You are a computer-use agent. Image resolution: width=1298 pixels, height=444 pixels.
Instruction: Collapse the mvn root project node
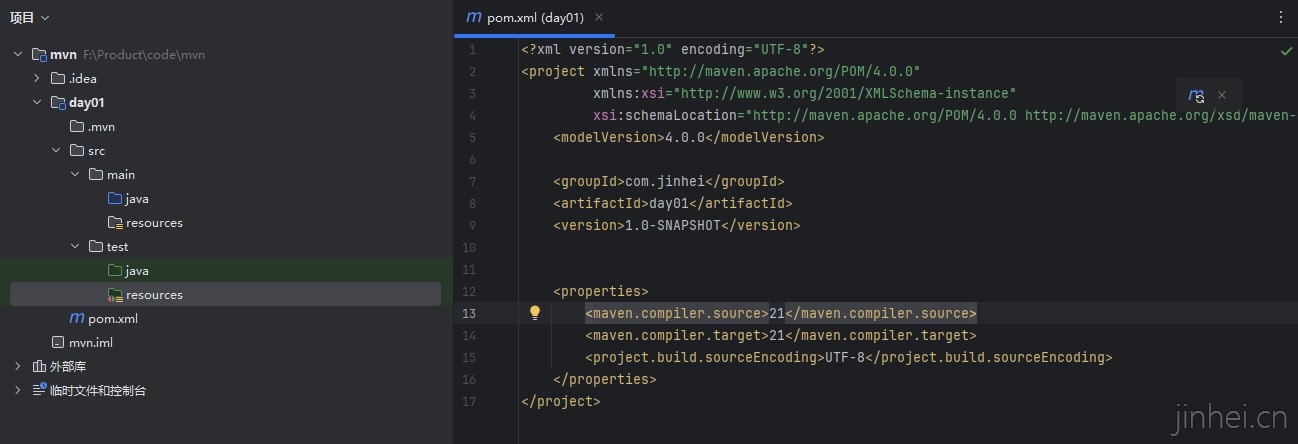[x=17, y=54]
